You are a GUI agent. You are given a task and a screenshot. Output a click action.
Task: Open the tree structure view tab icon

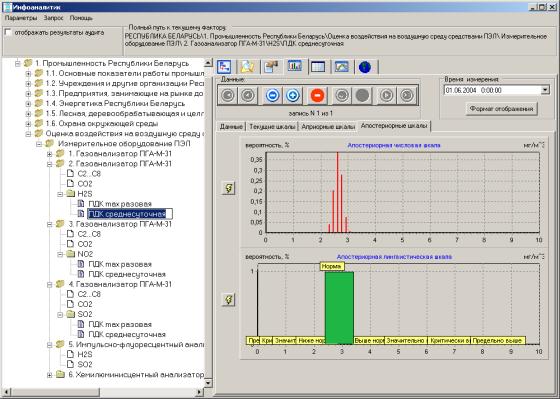pyautogui.click(x=224, y=67)
